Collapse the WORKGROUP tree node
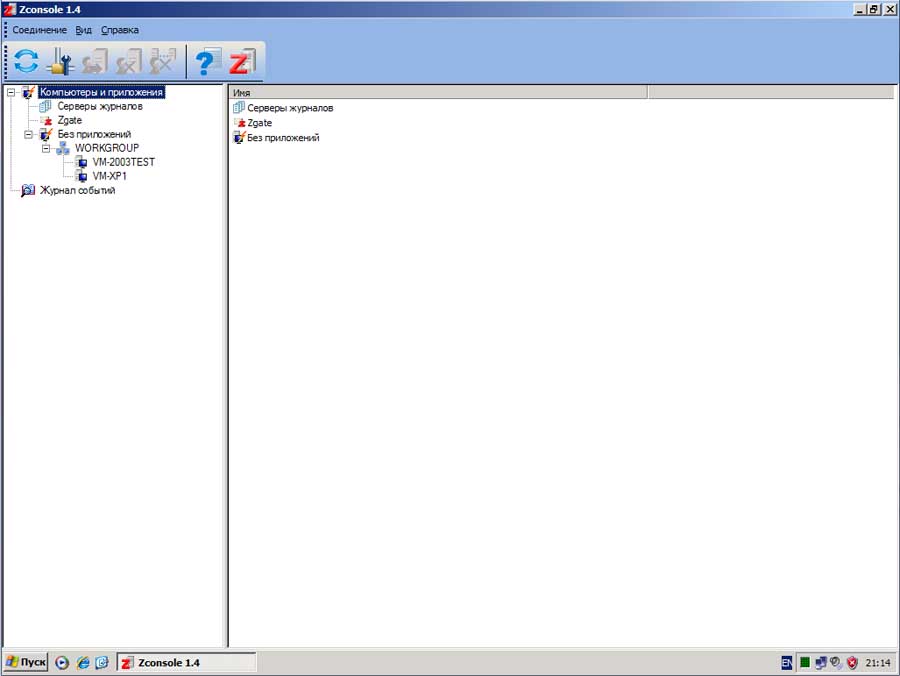This screenshot has width=900, height=676. click(46, 148)
